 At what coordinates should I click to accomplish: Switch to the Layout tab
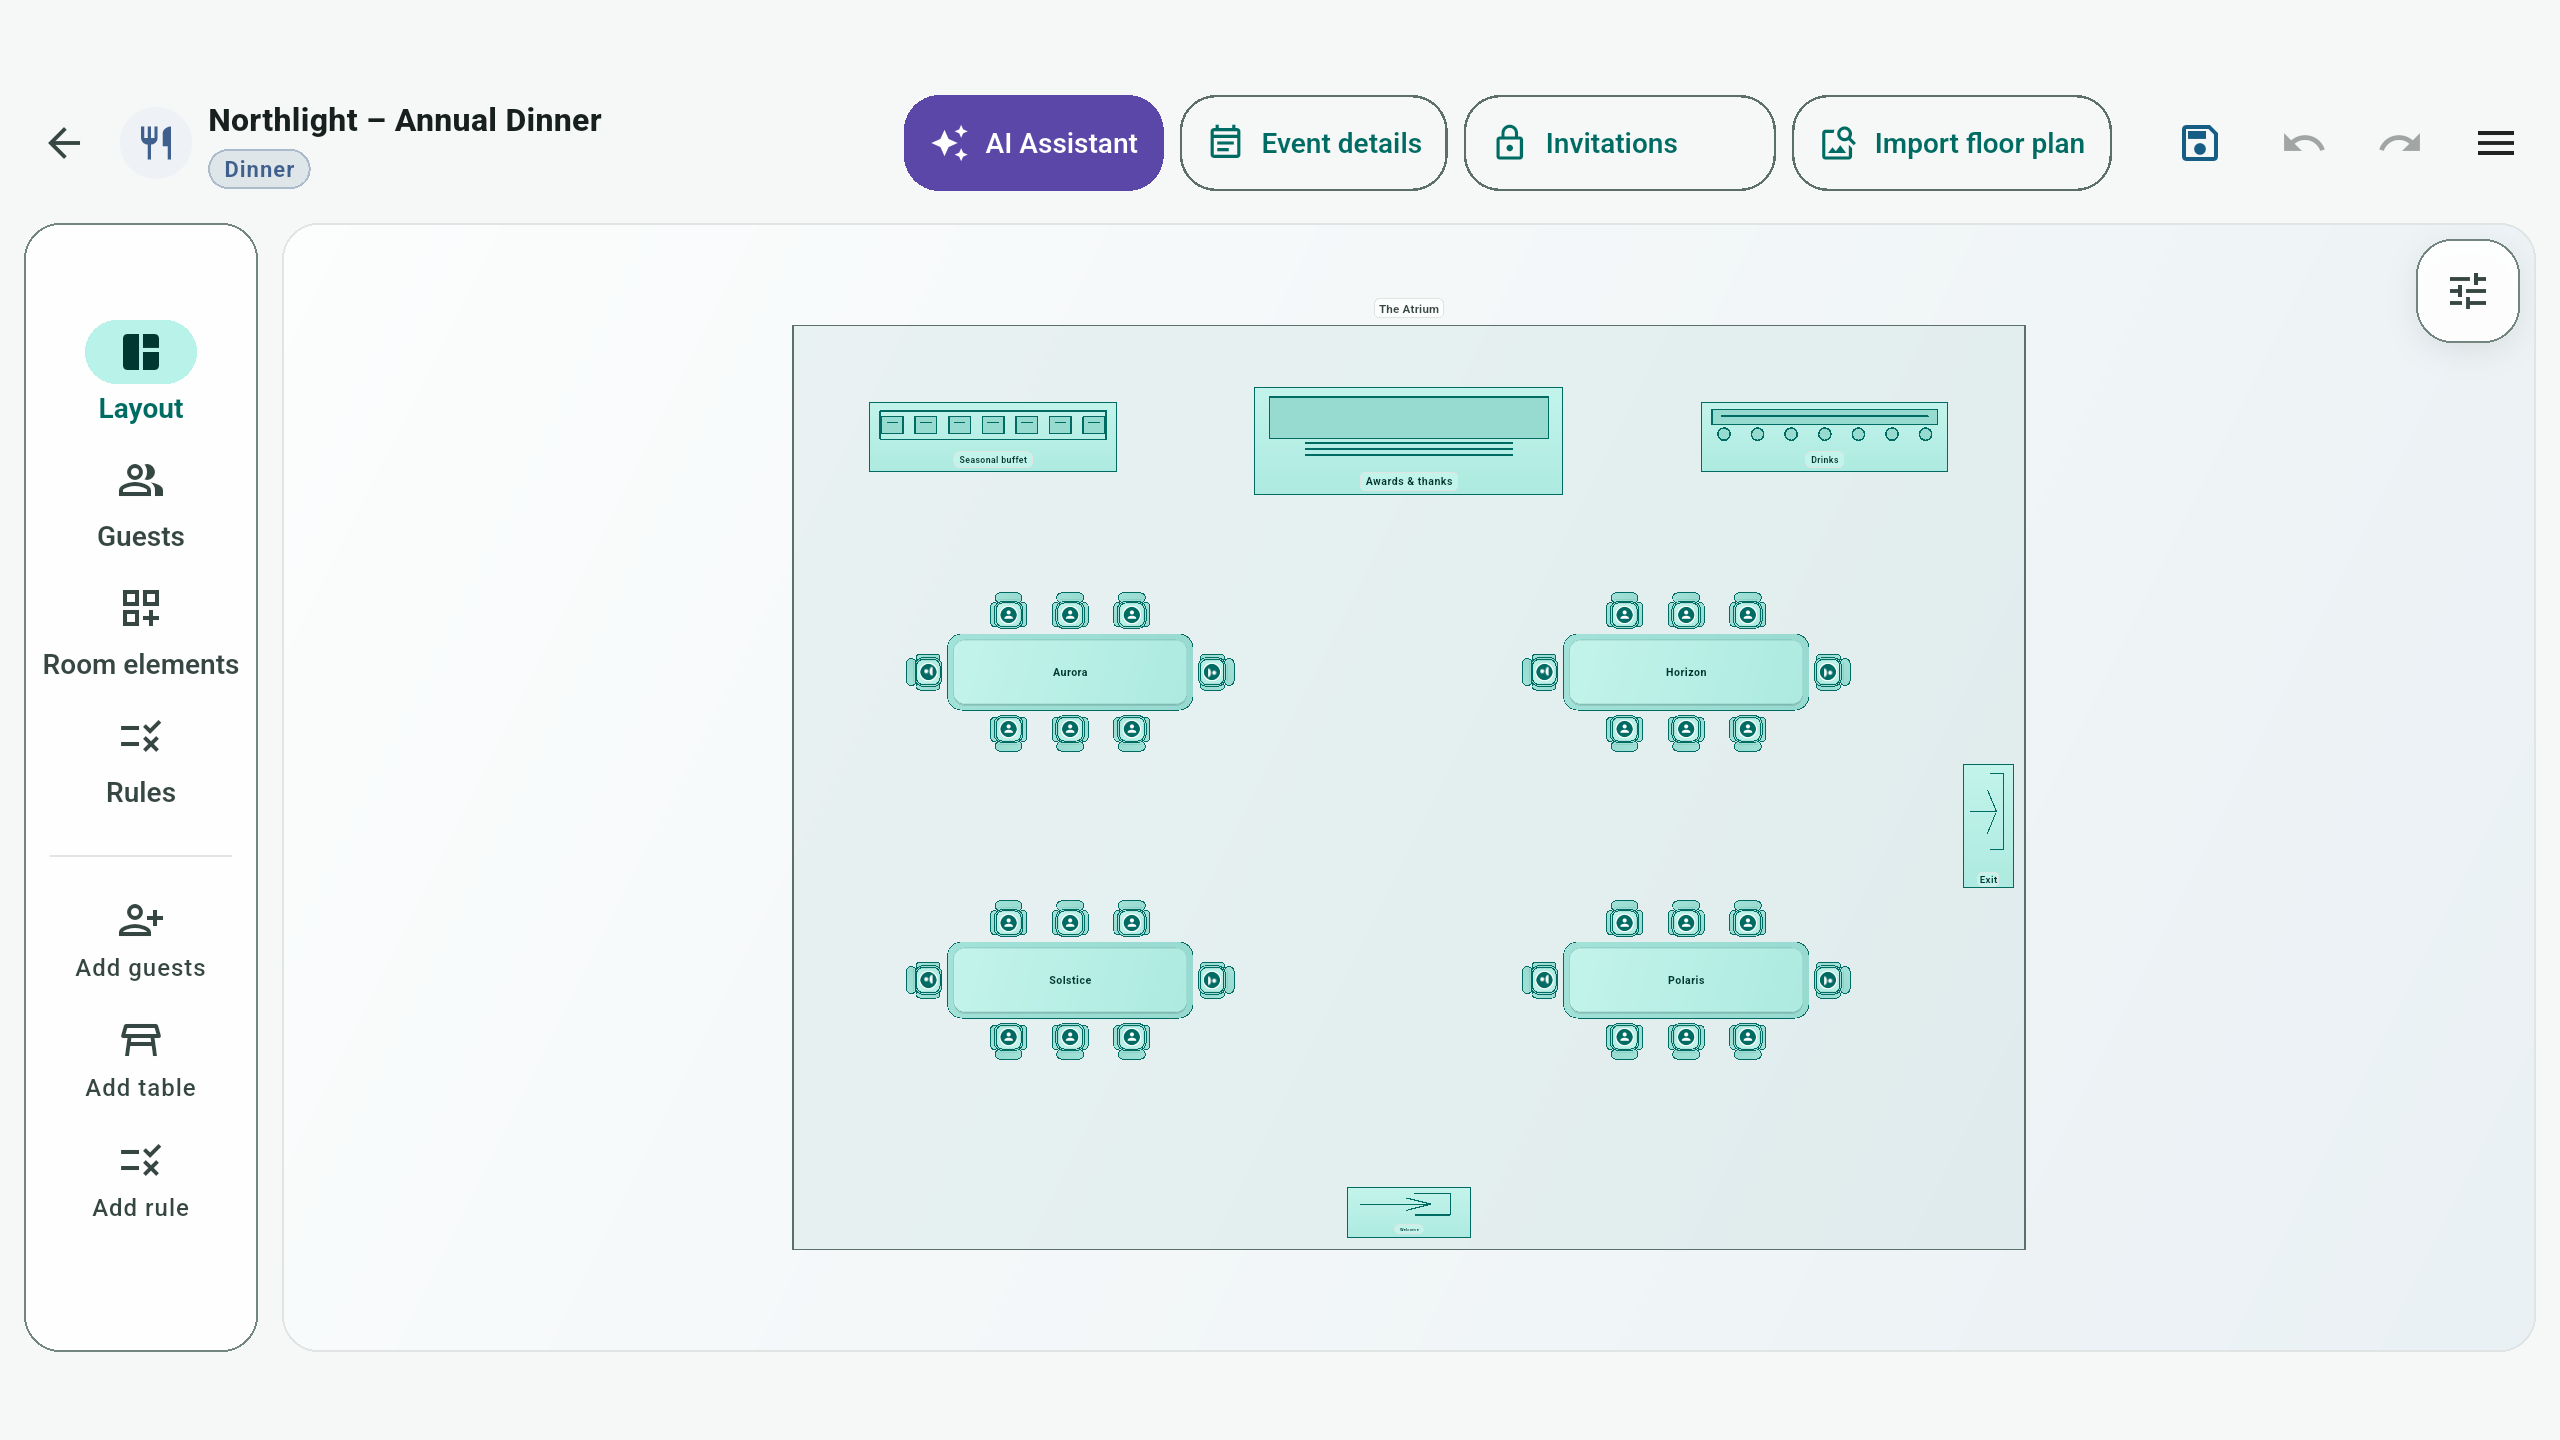point(141,372)
